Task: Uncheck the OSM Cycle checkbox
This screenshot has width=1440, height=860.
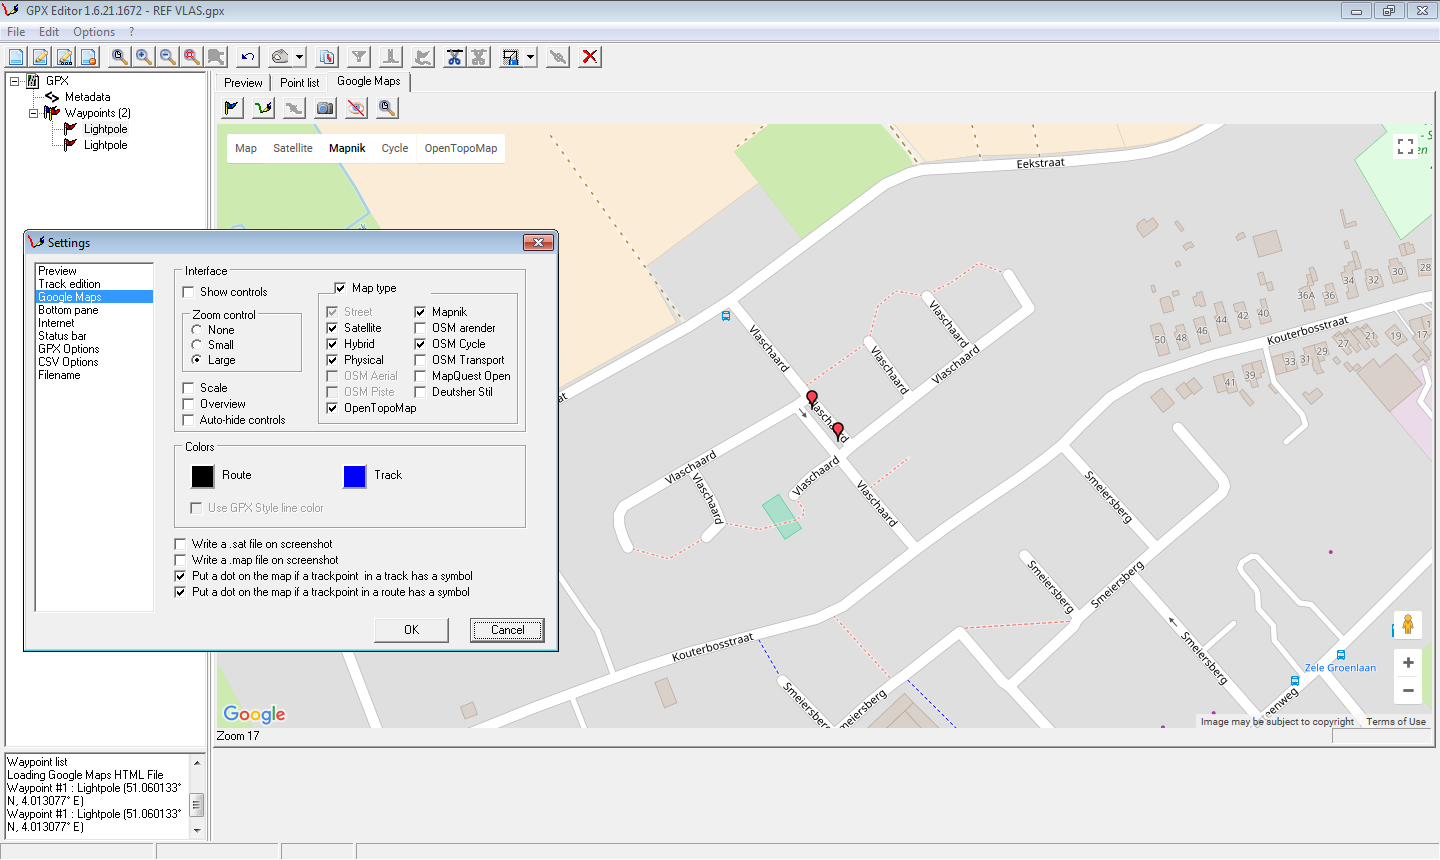Action: tap(420, 344)
